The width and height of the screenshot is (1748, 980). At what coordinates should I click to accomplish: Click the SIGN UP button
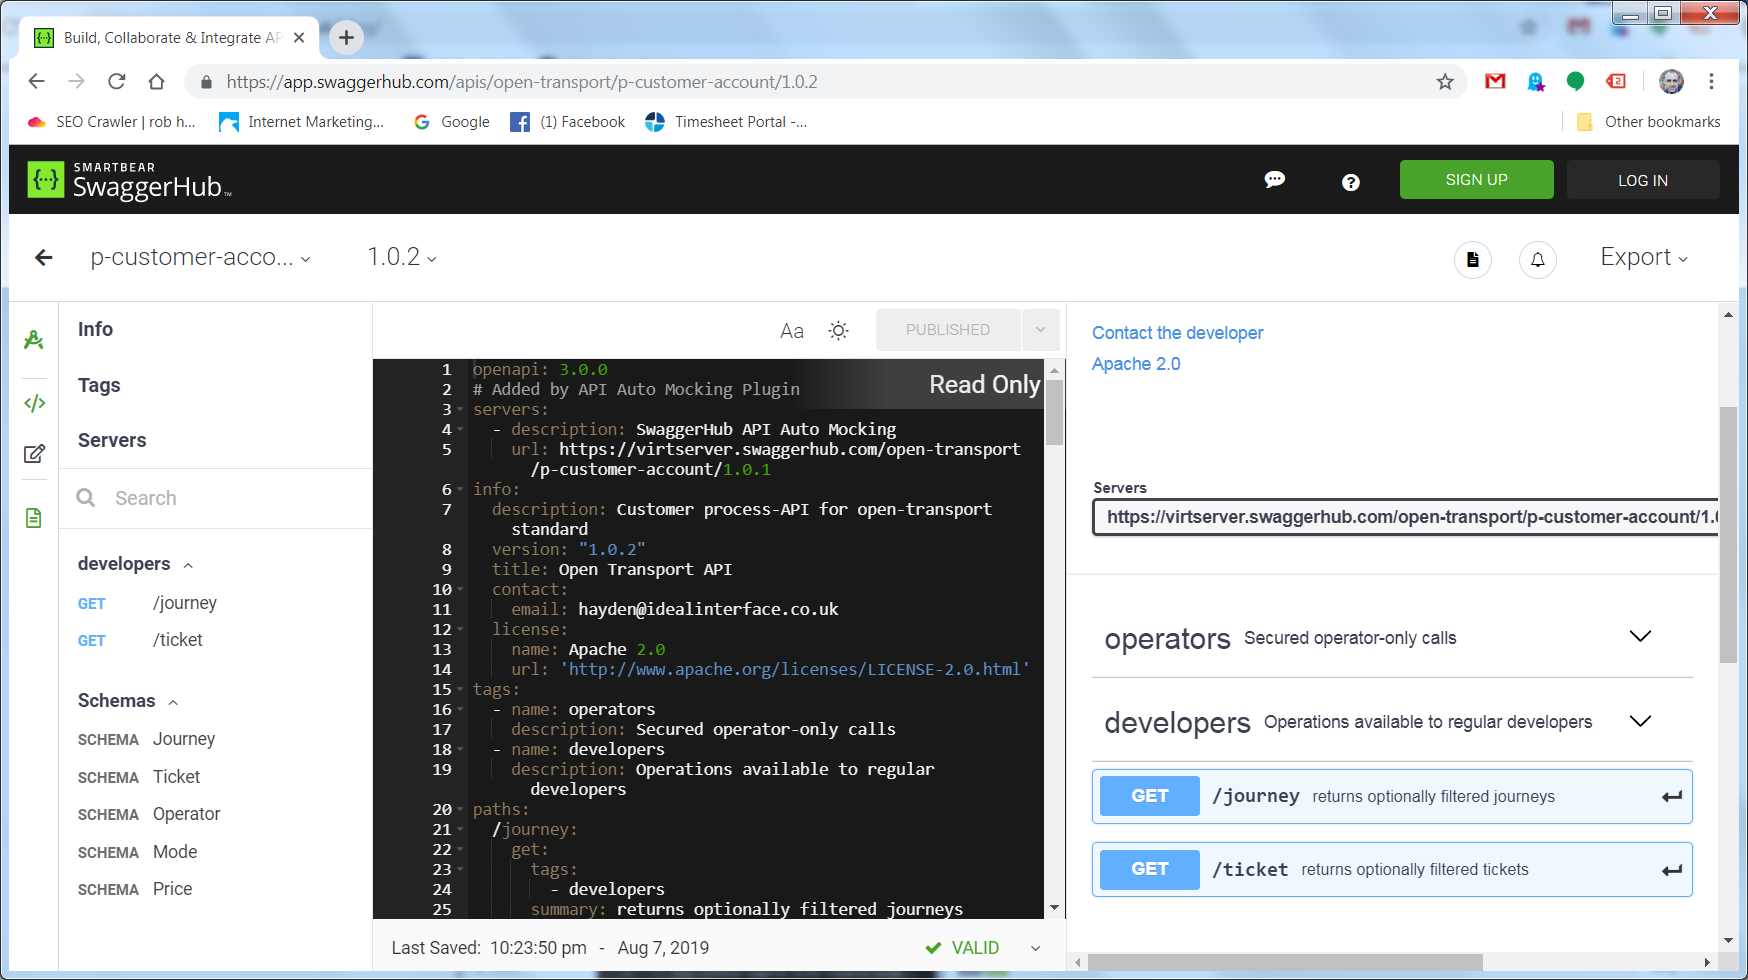pos(1476,180)
